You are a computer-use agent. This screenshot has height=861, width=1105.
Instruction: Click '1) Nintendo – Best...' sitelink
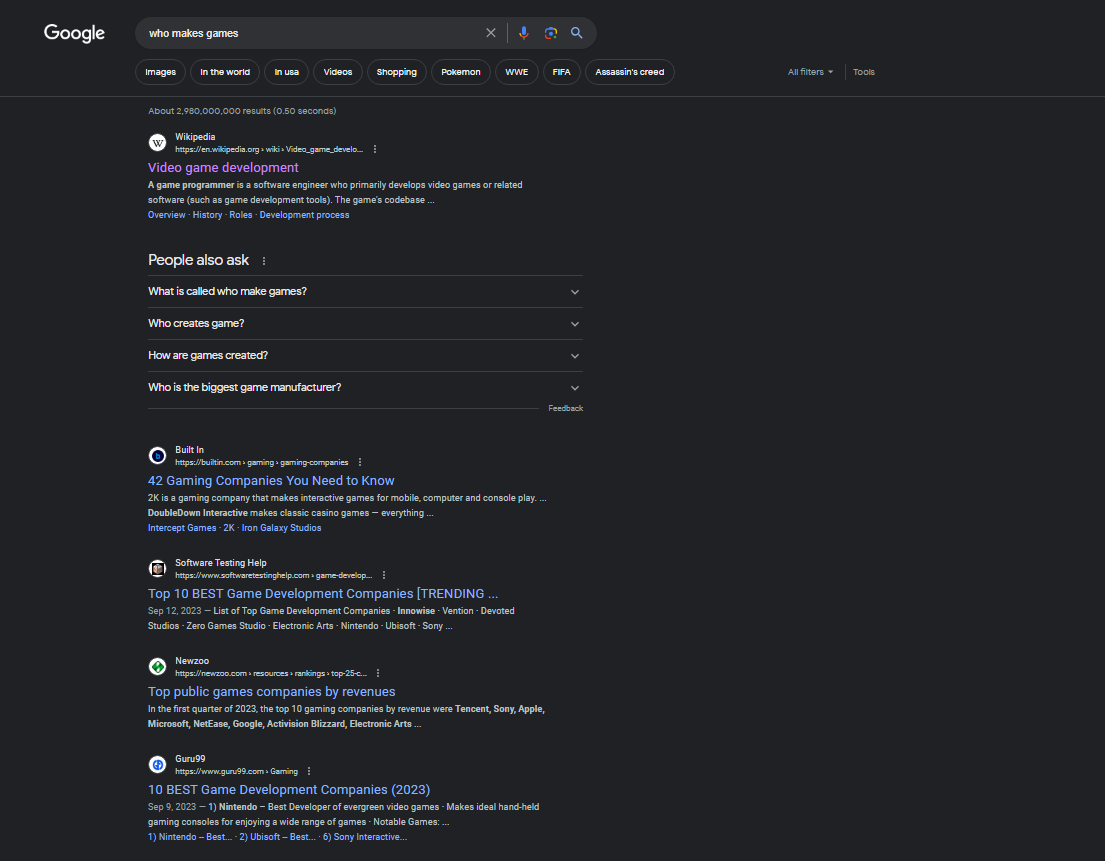tap(190, 837)
